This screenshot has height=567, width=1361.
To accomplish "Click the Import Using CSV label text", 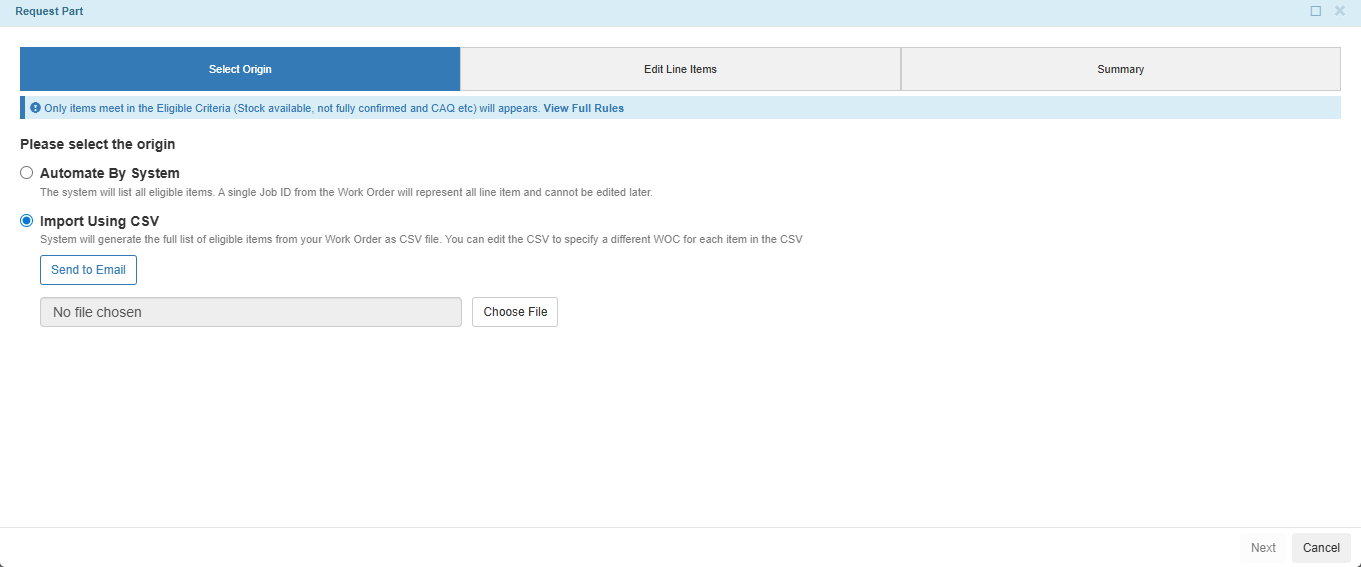I will tap(99, 221).
